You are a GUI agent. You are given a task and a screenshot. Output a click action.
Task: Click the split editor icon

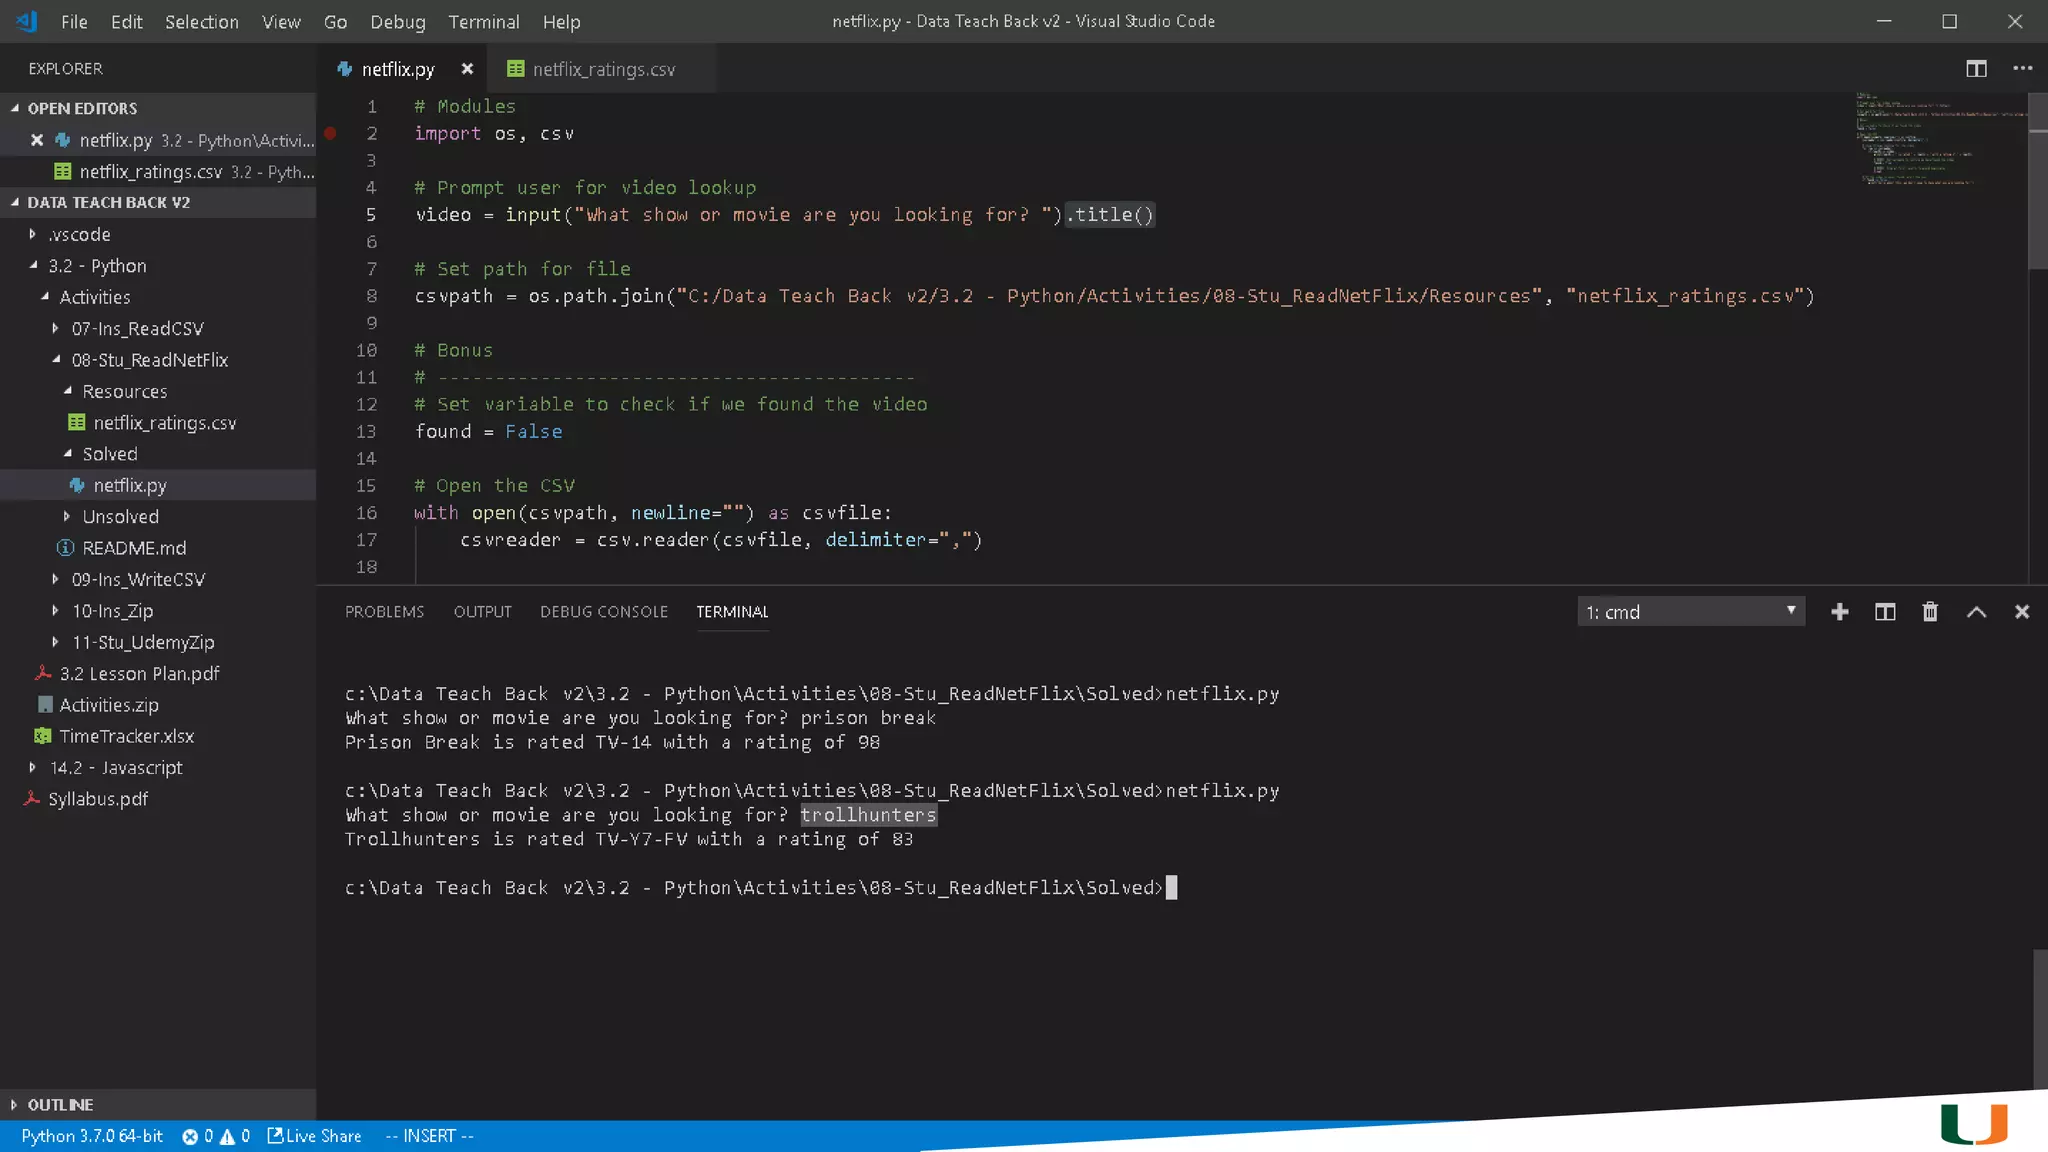[1976, 69]
